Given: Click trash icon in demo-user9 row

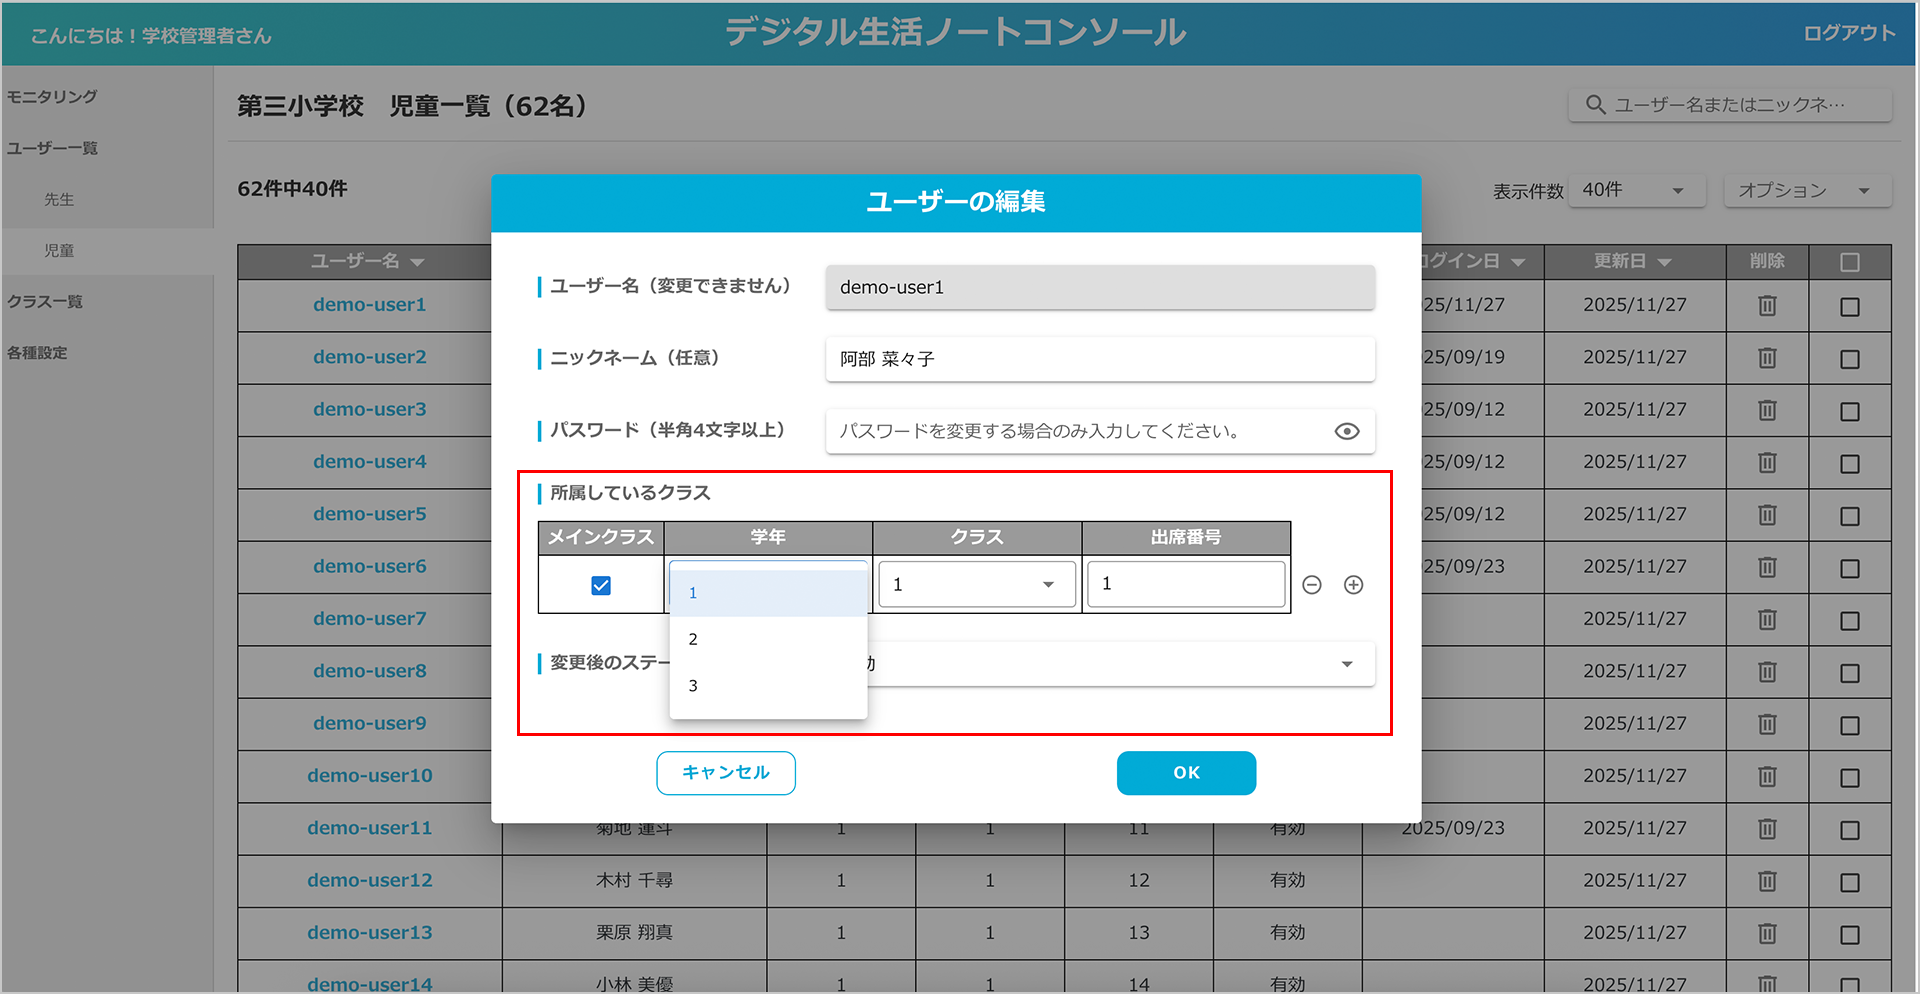Looking at the screenshot, I should (x=1767, y=724).
